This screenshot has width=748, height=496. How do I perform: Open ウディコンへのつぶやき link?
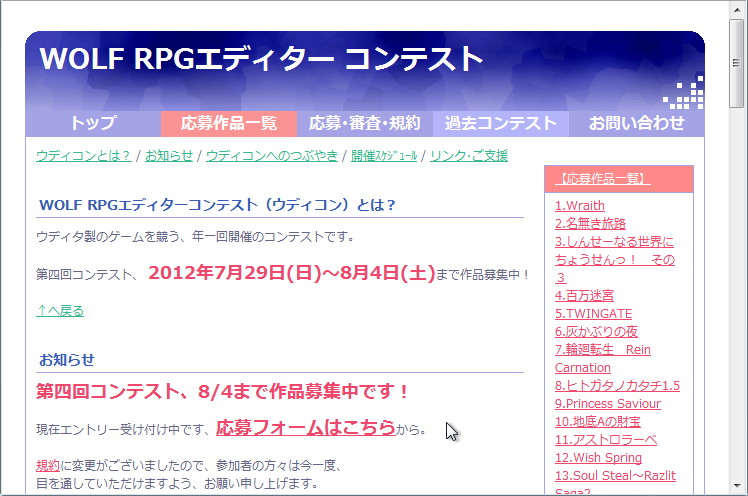pyautogui.click(x=272, y=155)
